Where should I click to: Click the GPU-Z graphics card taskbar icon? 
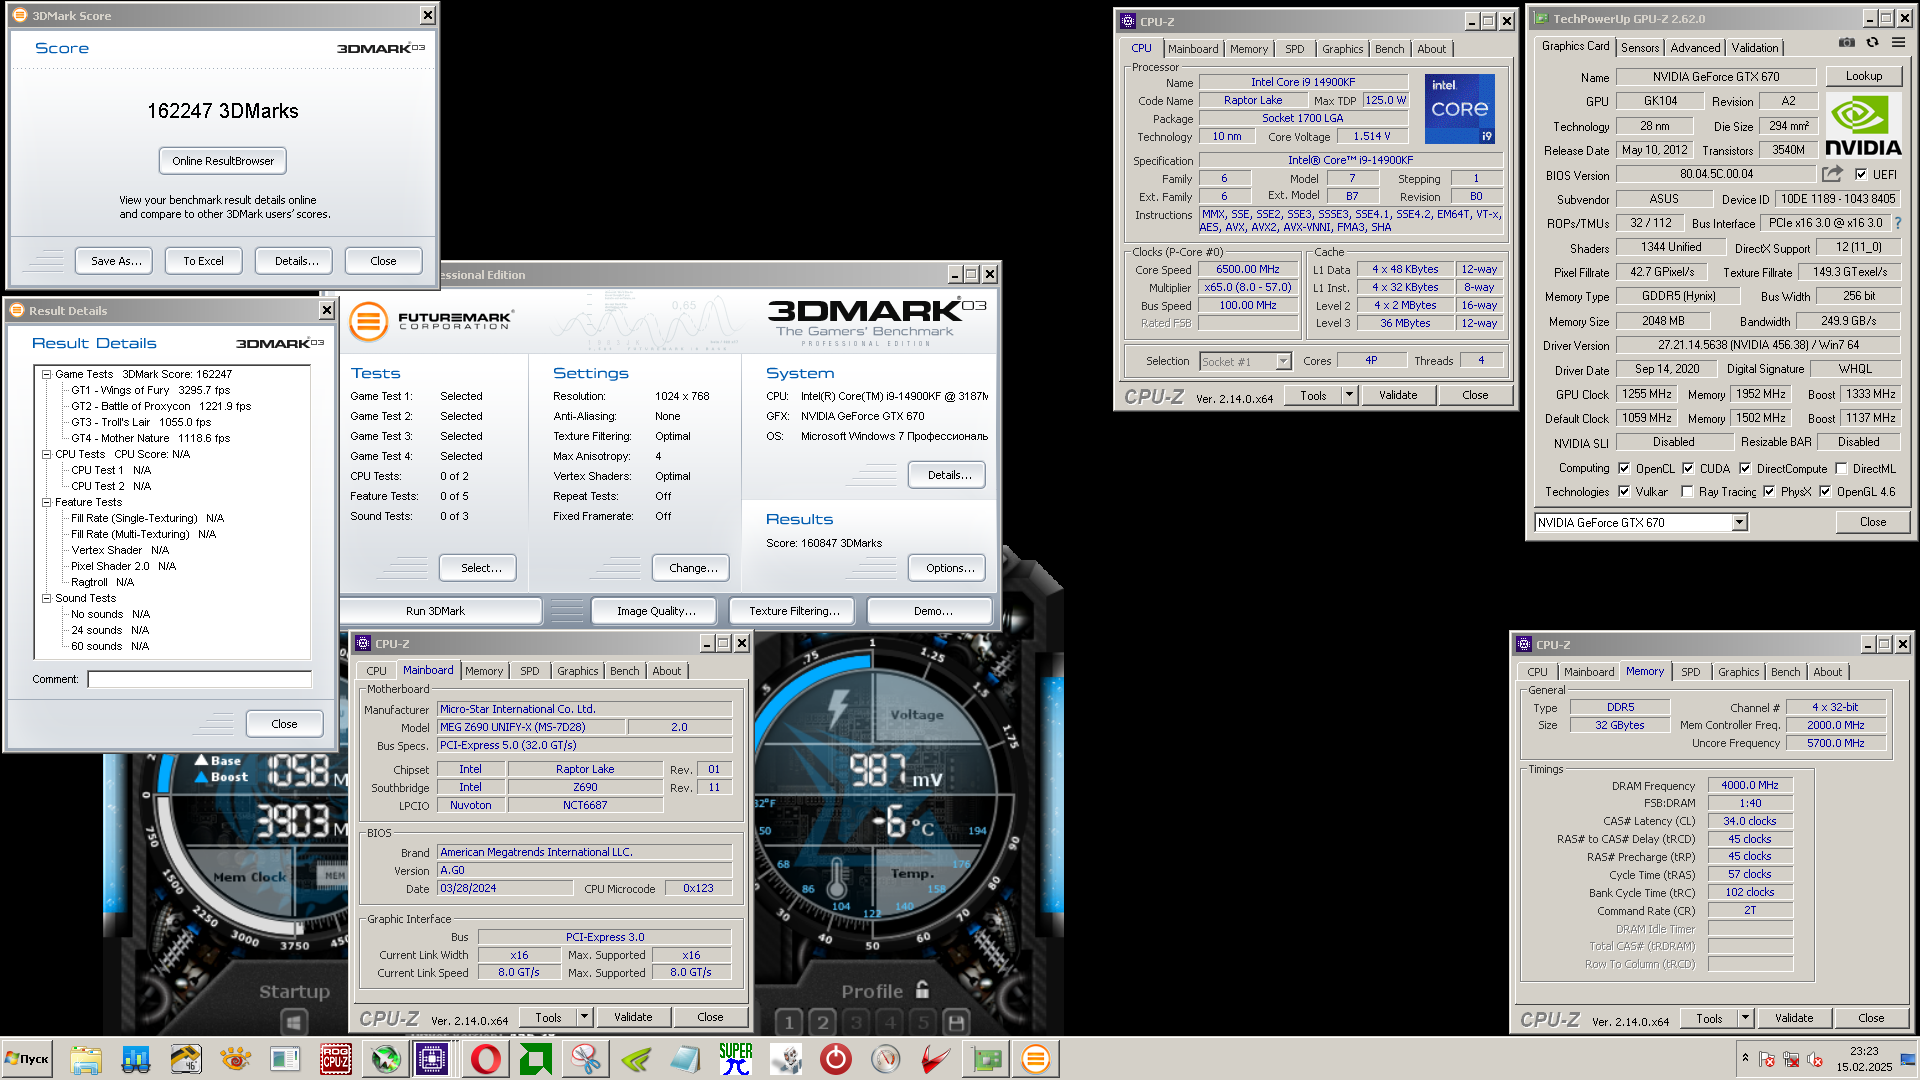pyautogui.click(x=985, y=1058)
